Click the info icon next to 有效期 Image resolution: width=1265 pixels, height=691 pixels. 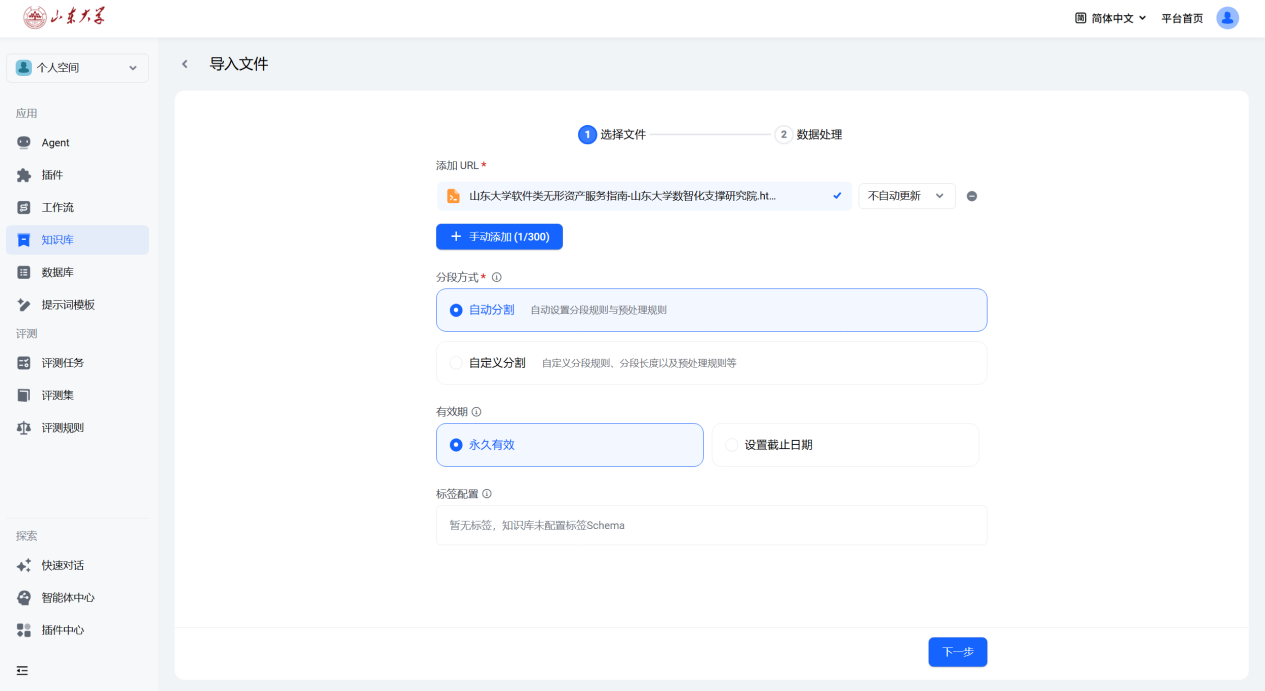[x=477, y=412]
